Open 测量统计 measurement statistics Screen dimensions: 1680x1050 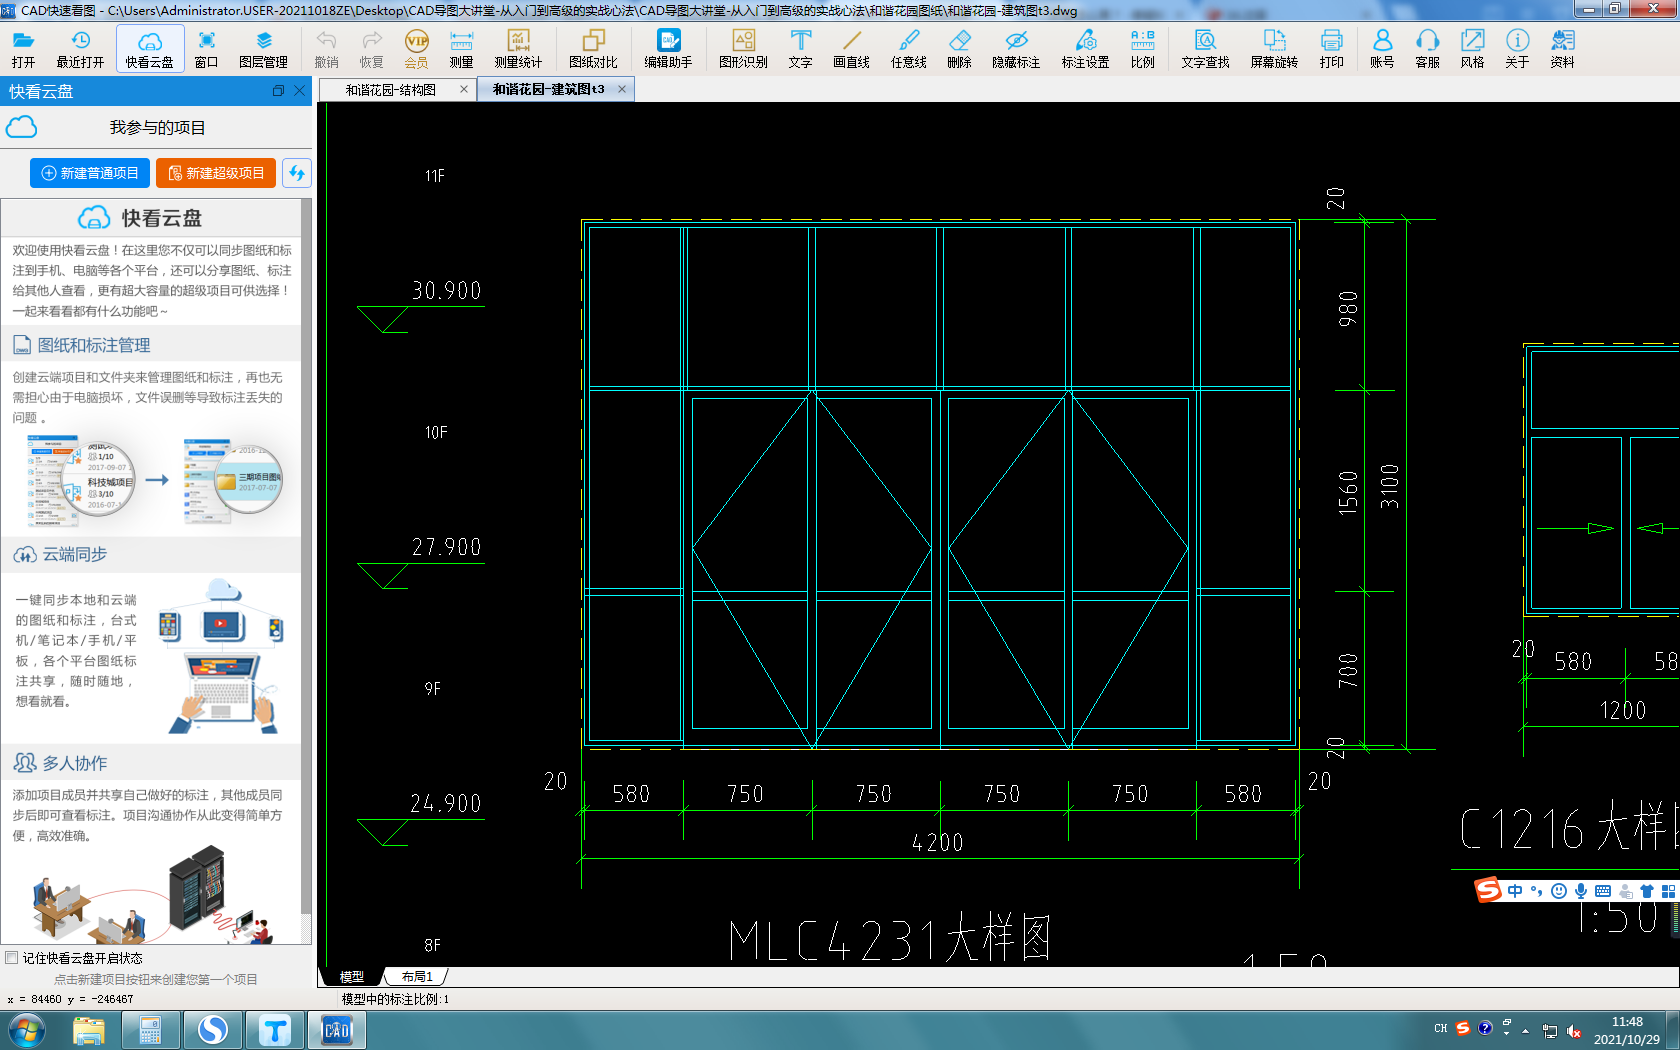pos(518,48)
